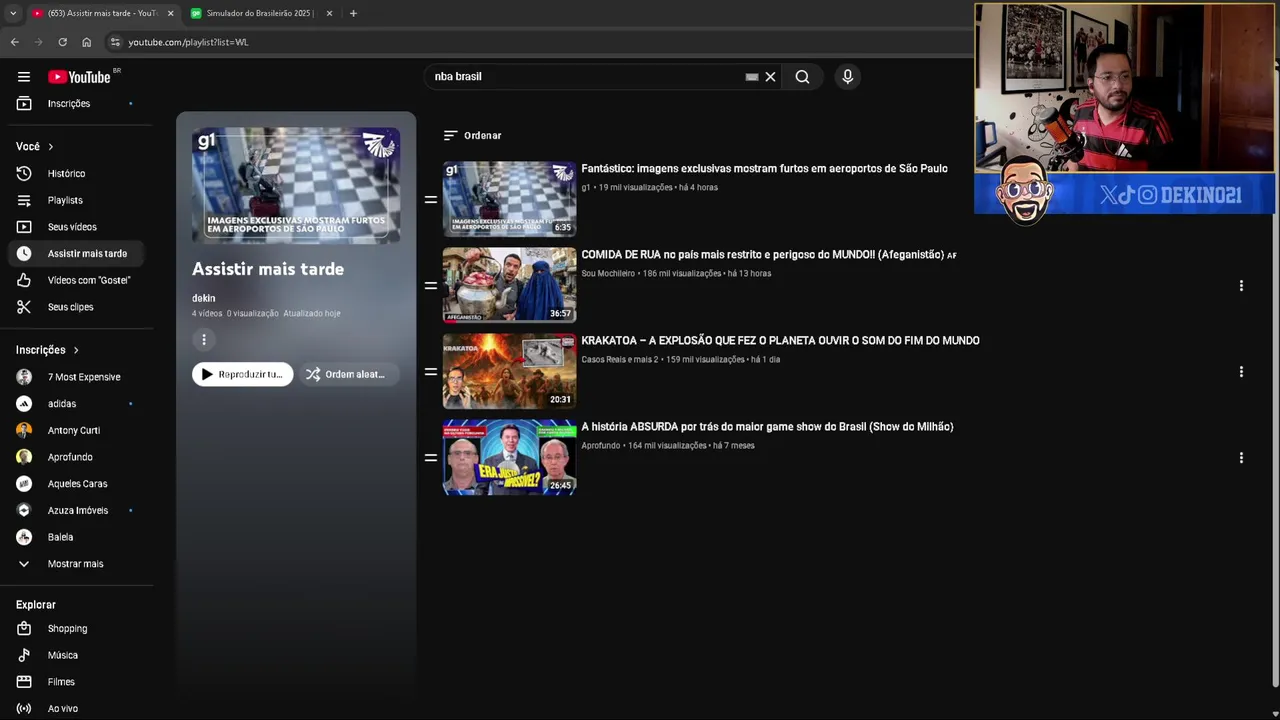Click the Fantástico video title
This screenshot has height=720, width=1280.
tap(764, 169)
